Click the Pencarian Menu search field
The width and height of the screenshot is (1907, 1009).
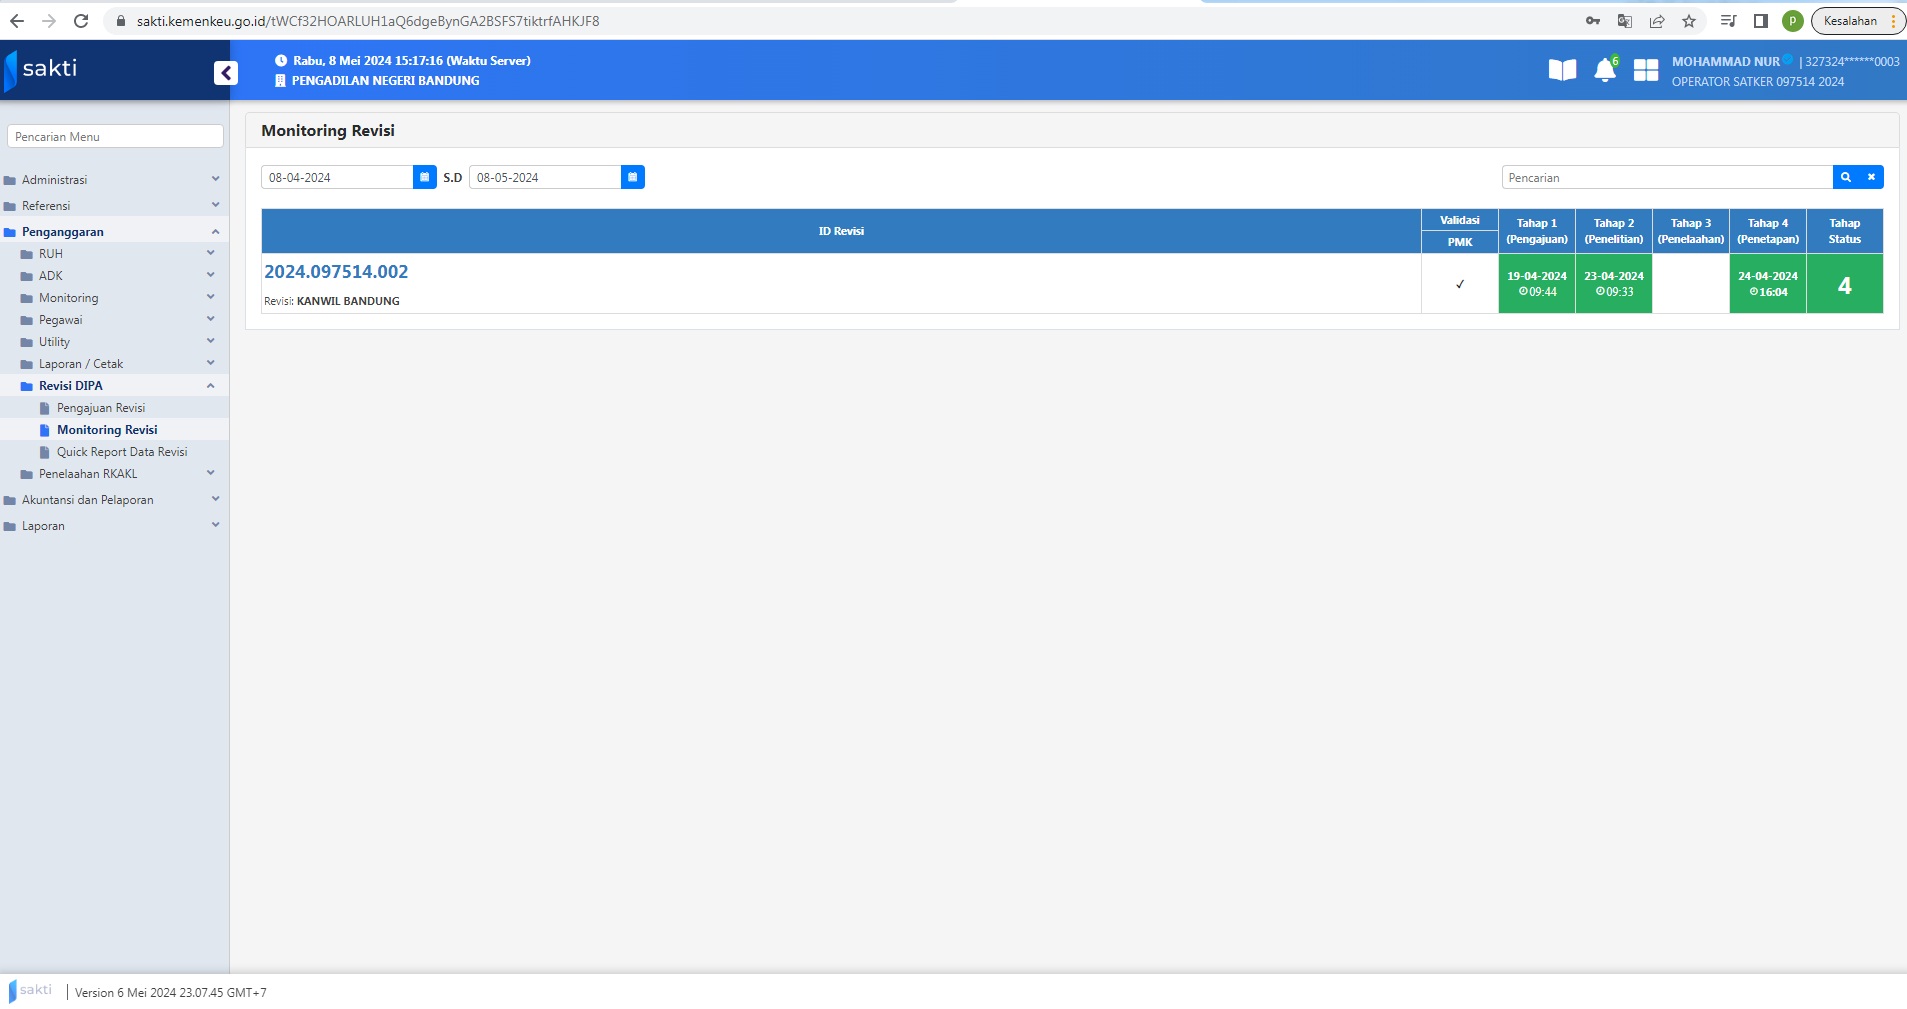click(x=115, y=137)
